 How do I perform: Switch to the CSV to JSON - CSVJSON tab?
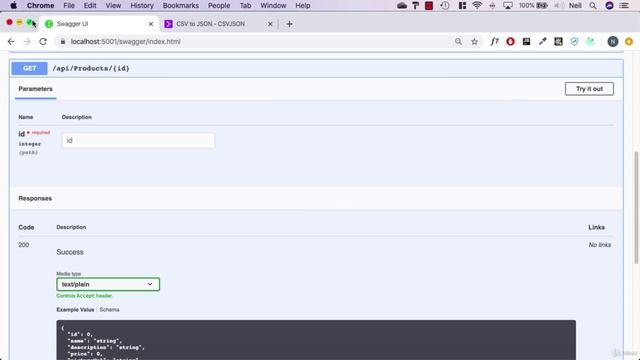point(218,24)
